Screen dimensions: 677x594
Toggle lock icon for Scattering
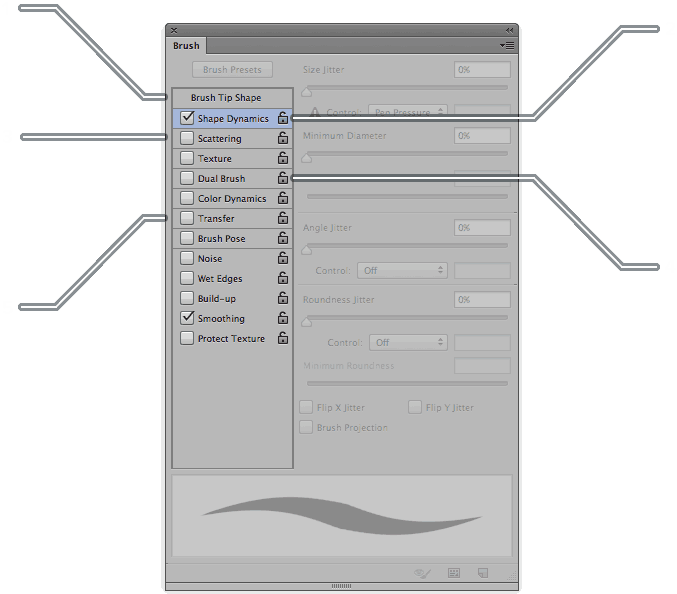coord(283,138)
